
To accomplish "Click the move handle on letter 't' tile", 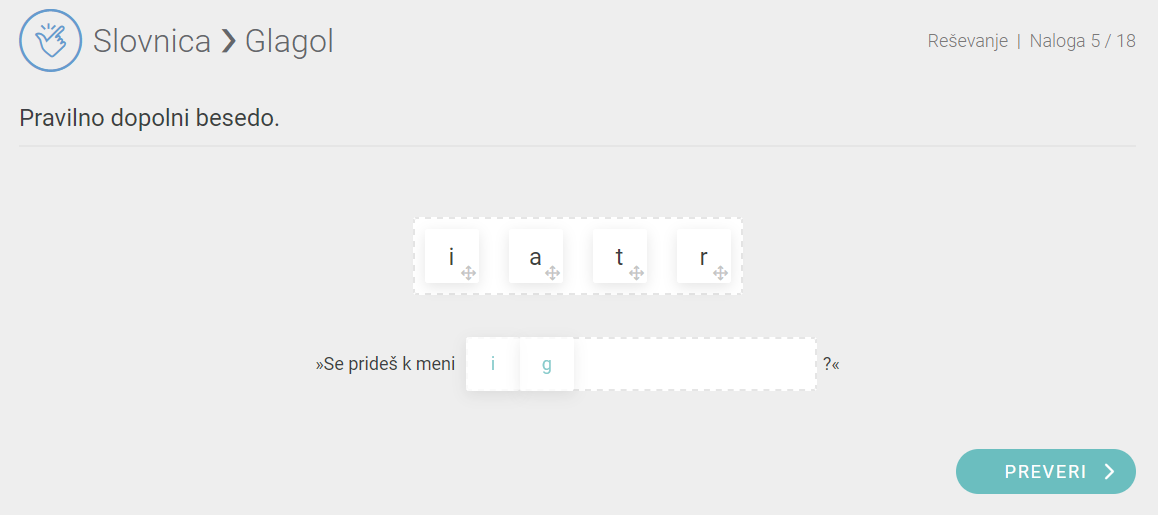I will [x=636, y=273].
